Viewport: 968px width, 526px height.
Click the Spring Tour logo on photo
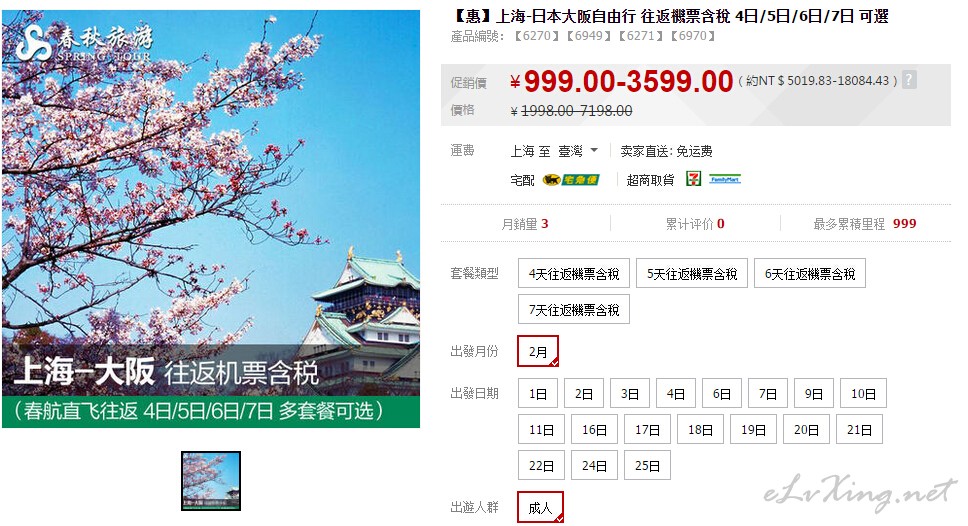pyautogui.click(x=85, y=43)
